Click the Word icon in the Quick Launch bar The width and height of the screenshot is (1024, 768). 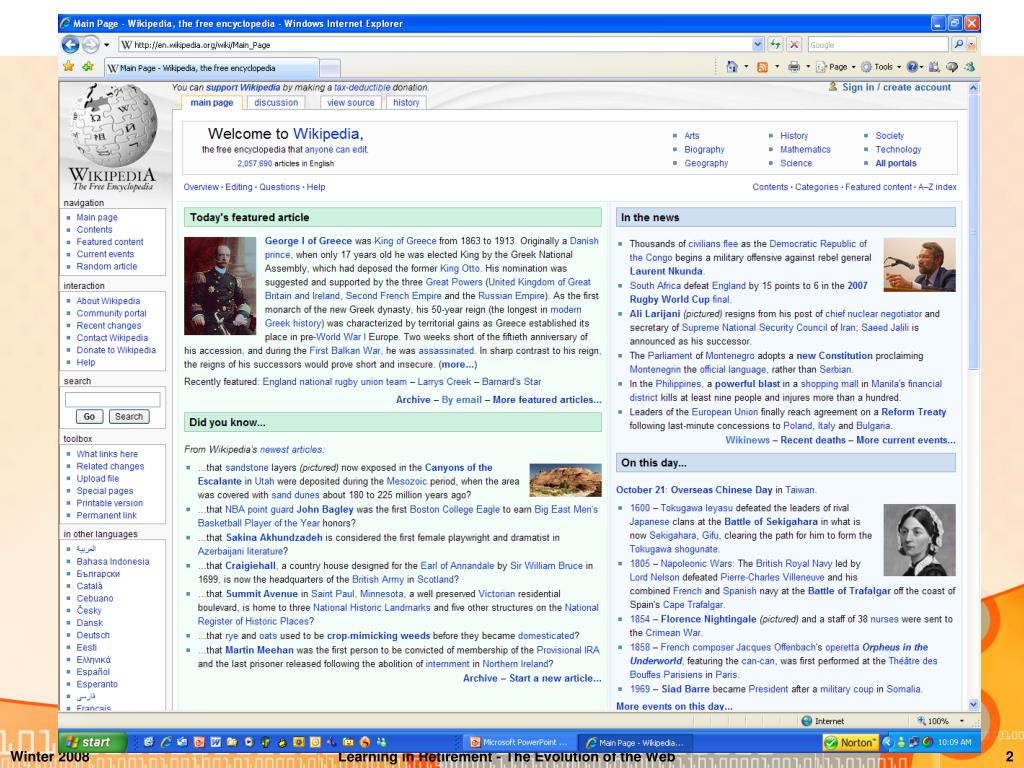pos(216,742)
